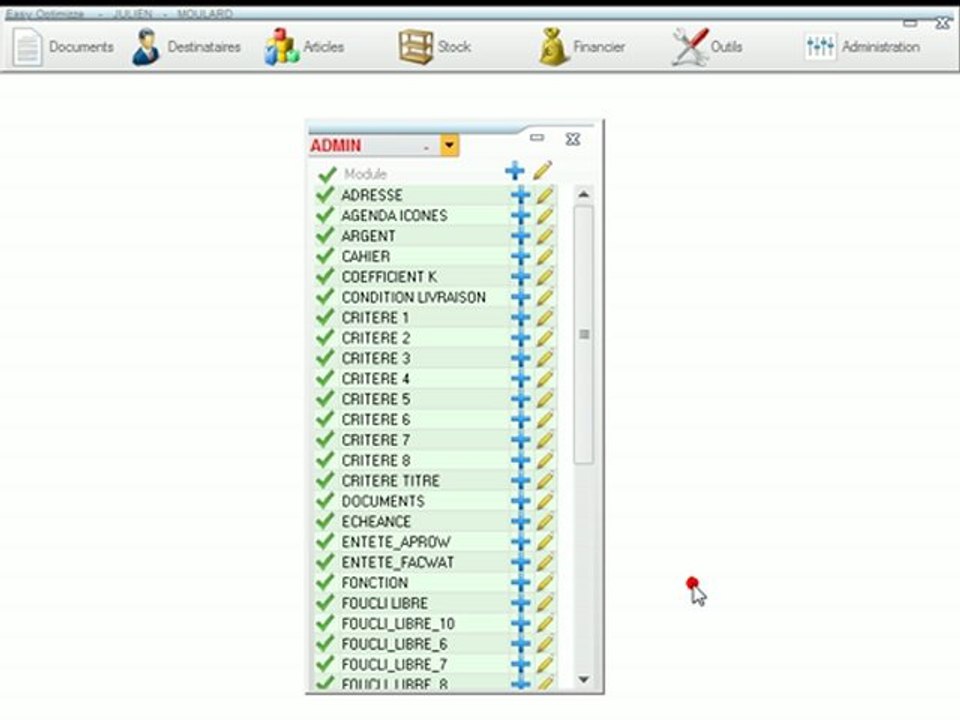Toggle the ADRESSE checkmark

325,195
